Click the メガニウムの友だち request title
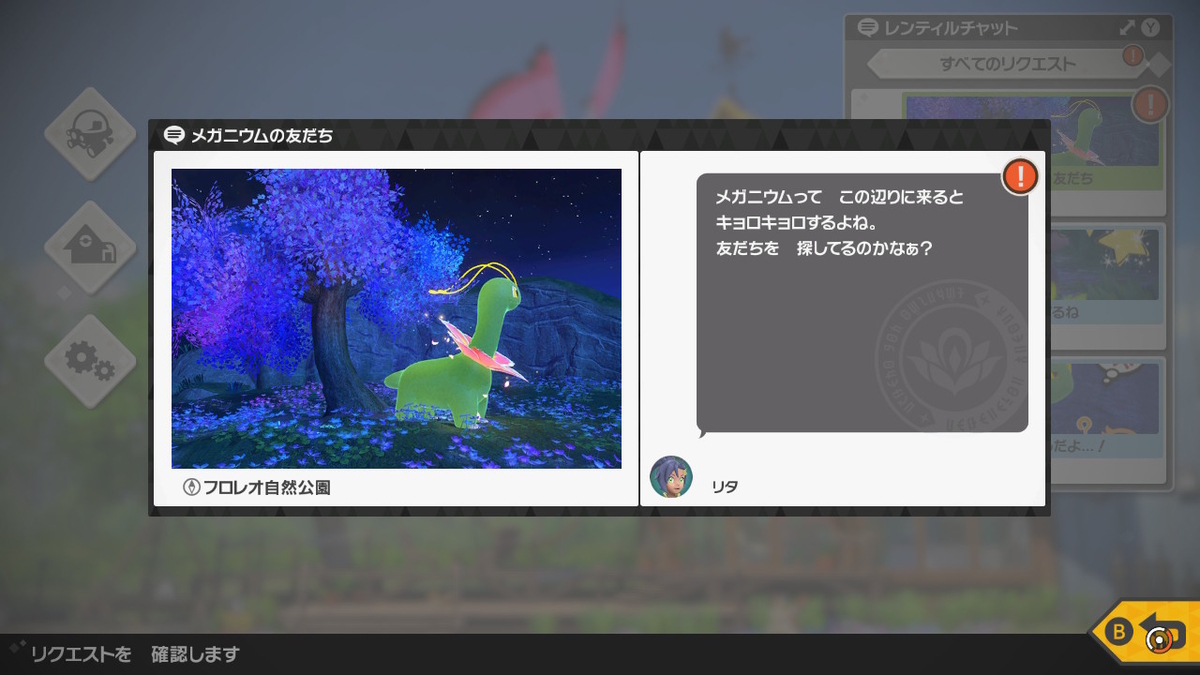Screen dimensions: 1200x675 [x=262, y=136]
